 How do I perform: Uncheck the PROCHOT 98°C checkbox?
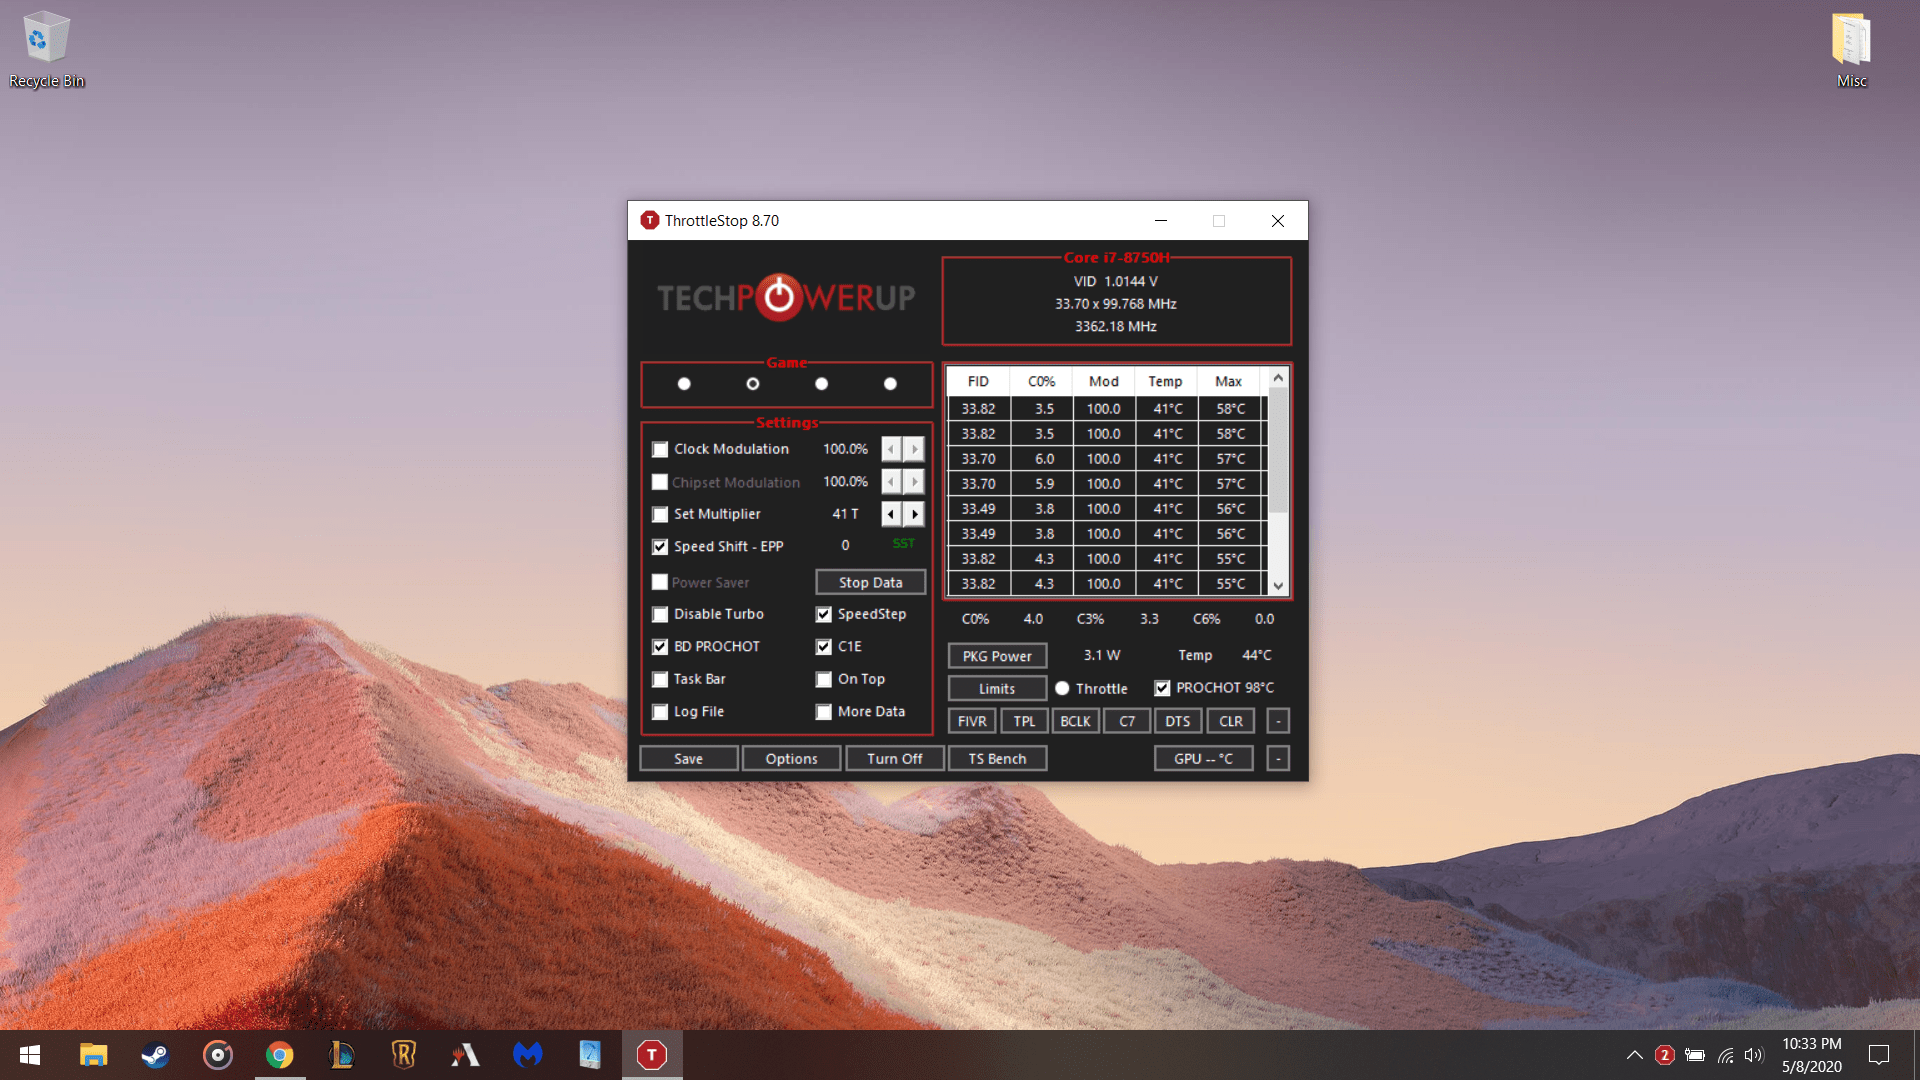[x=1162, y=688]
